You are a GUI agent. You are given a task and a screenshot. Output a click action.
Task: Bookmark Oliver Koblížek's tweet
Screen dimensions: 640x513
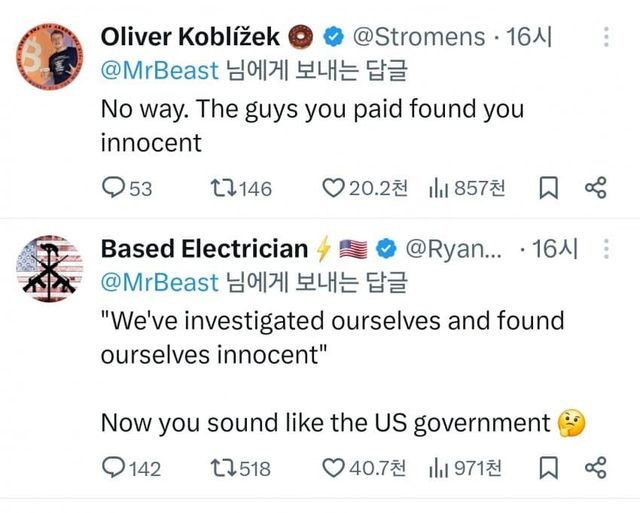(549, 188)
